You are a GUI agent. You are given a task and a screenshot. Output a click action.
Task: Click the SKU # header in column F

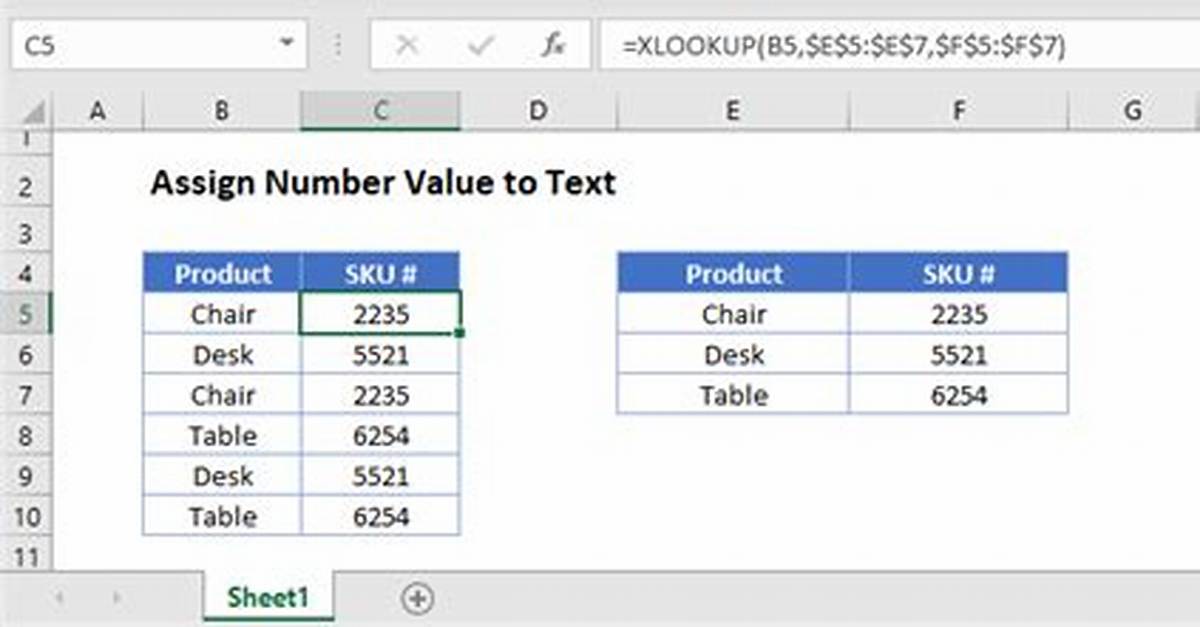(x=958, y=273)
